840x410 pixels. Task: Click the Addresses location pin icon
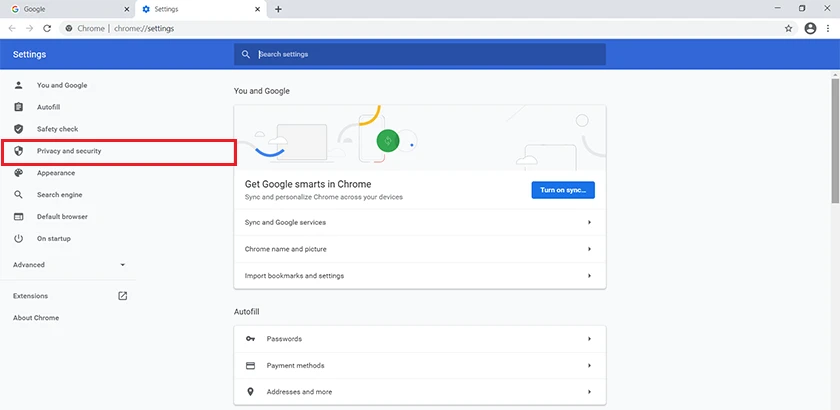click(250, 392)
